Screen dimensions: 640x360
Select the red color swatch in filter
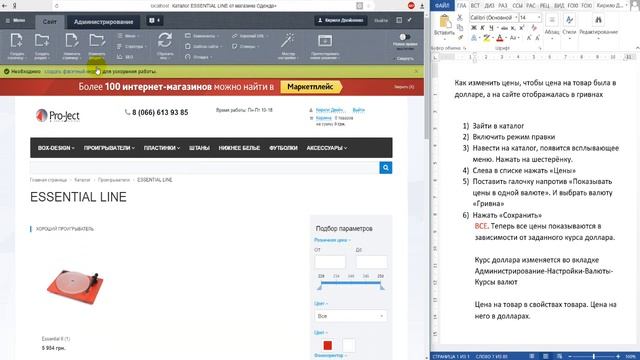point(327,346)
